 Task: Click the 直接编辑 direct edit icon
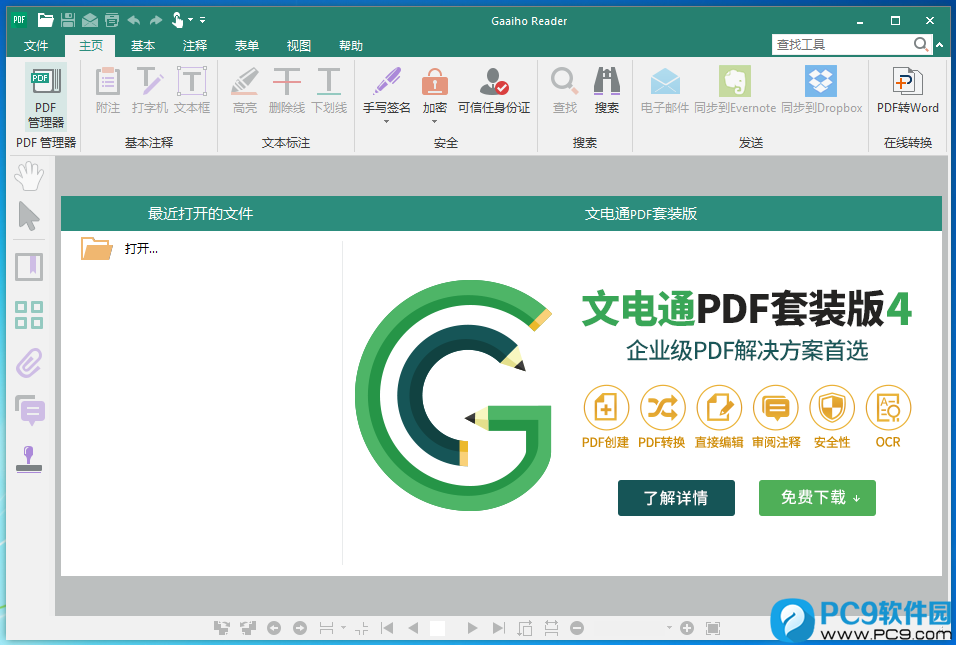click(x=719, y=407)
